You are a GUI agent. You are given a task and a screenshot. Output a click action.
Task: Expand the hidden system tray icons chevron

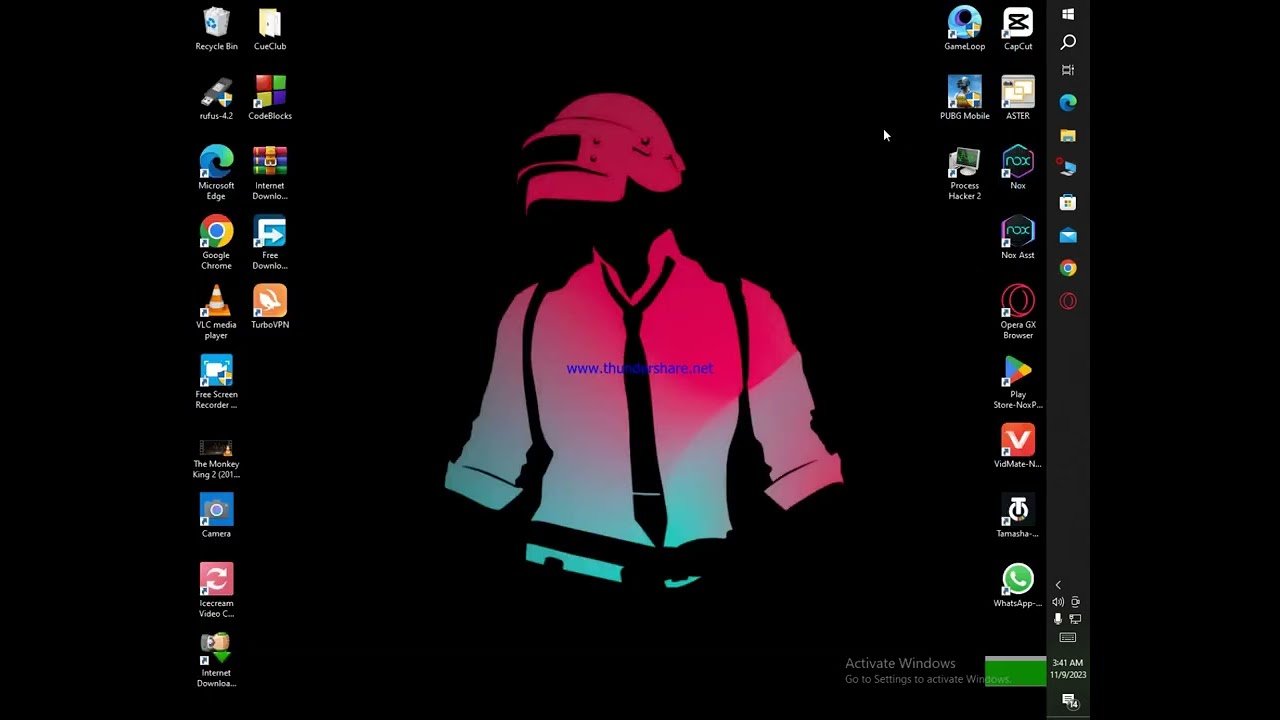click(1058, 585)
